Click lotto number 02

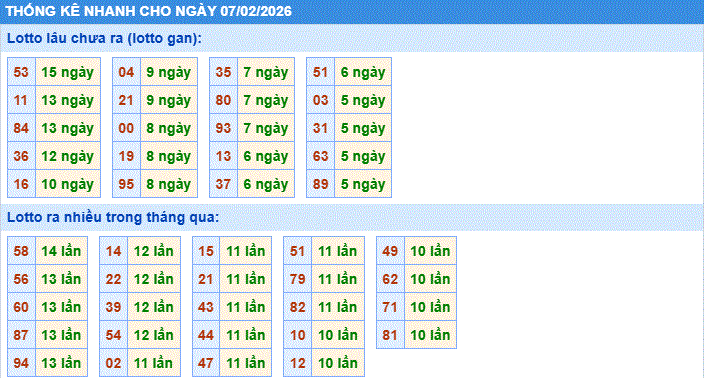(x=113, y=363)
